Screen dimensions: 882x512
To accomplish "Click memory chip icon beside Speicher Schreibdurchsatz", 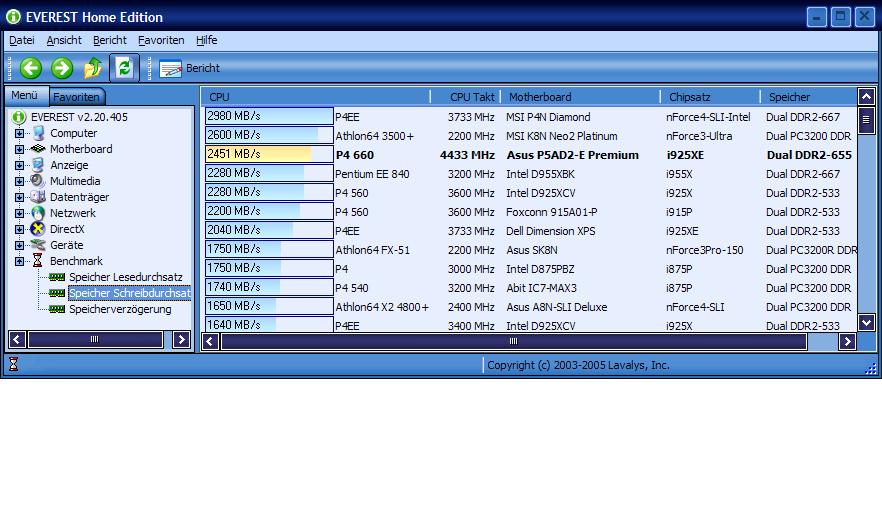I will 57,293.
